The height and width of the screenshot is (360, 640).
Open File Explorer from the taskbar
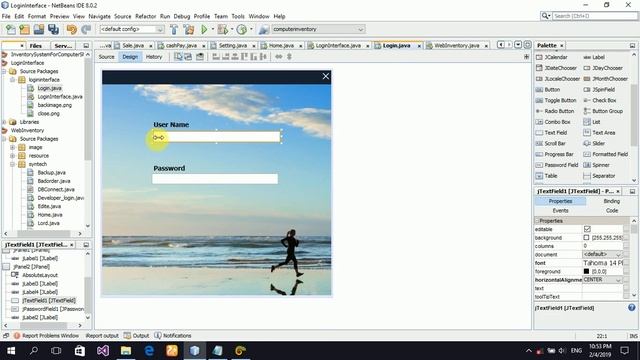(x=126, y=351)
